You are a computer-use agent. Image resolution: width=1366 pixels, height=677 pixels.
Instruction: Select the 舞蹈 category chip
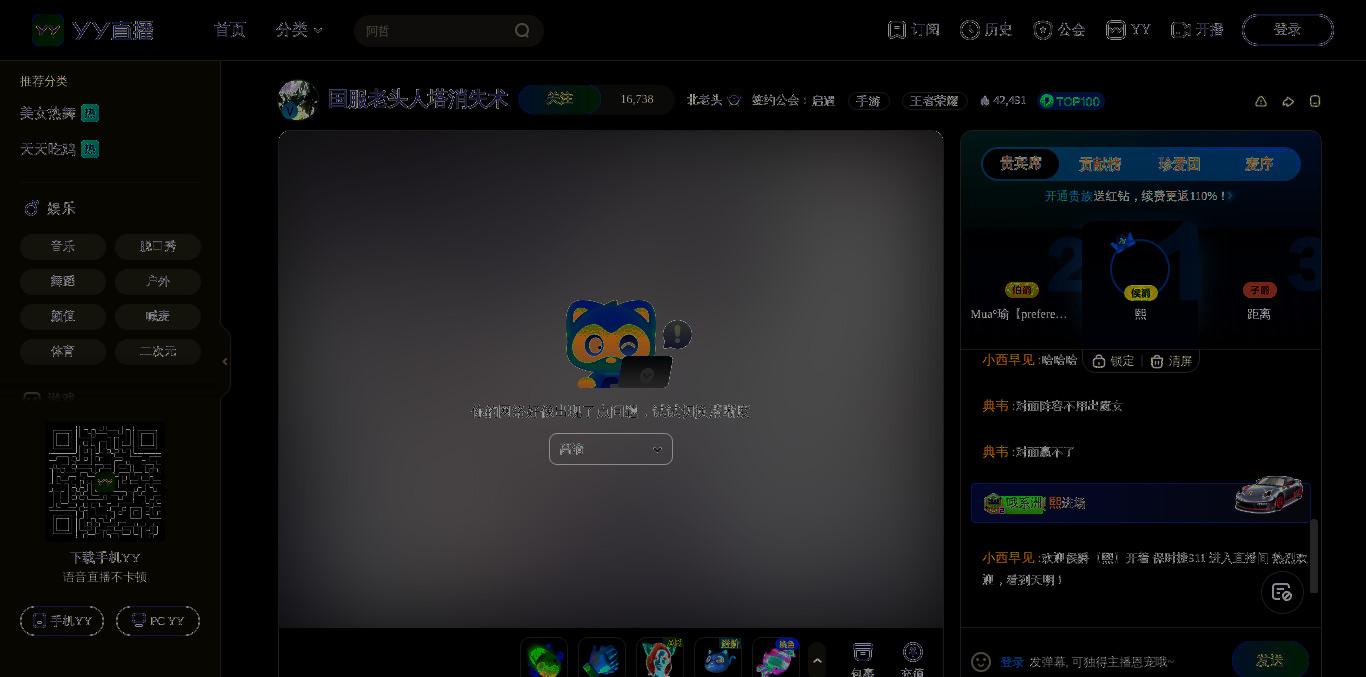coord(63,281)
